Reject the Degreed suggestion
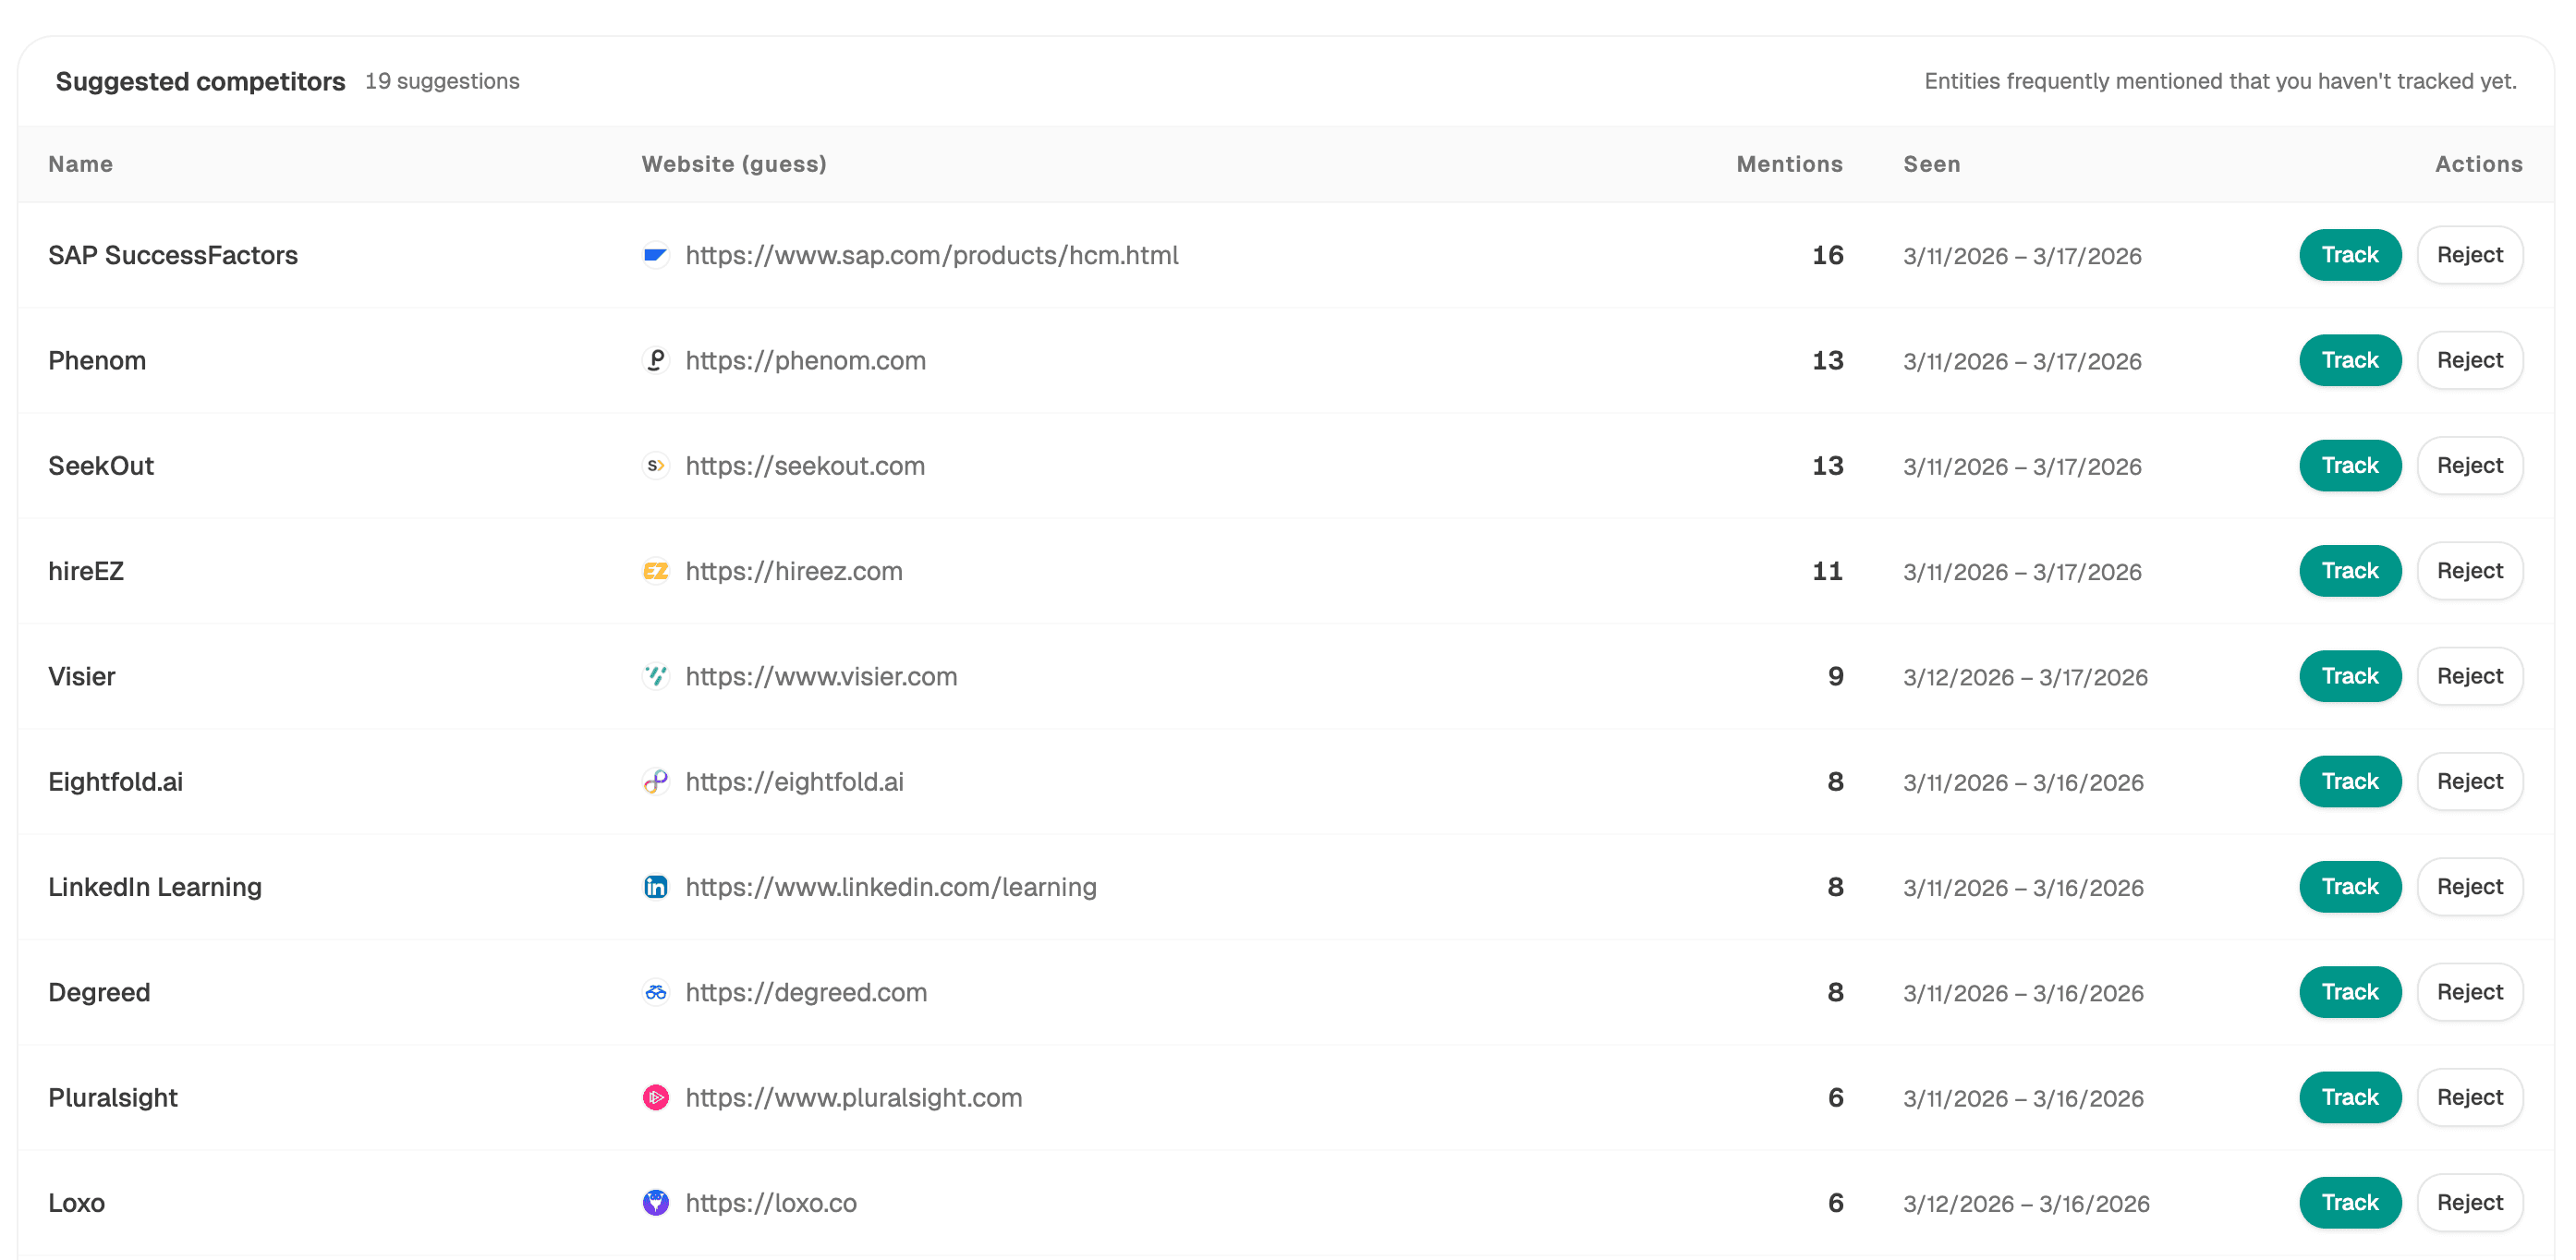 pos(2470,992)
